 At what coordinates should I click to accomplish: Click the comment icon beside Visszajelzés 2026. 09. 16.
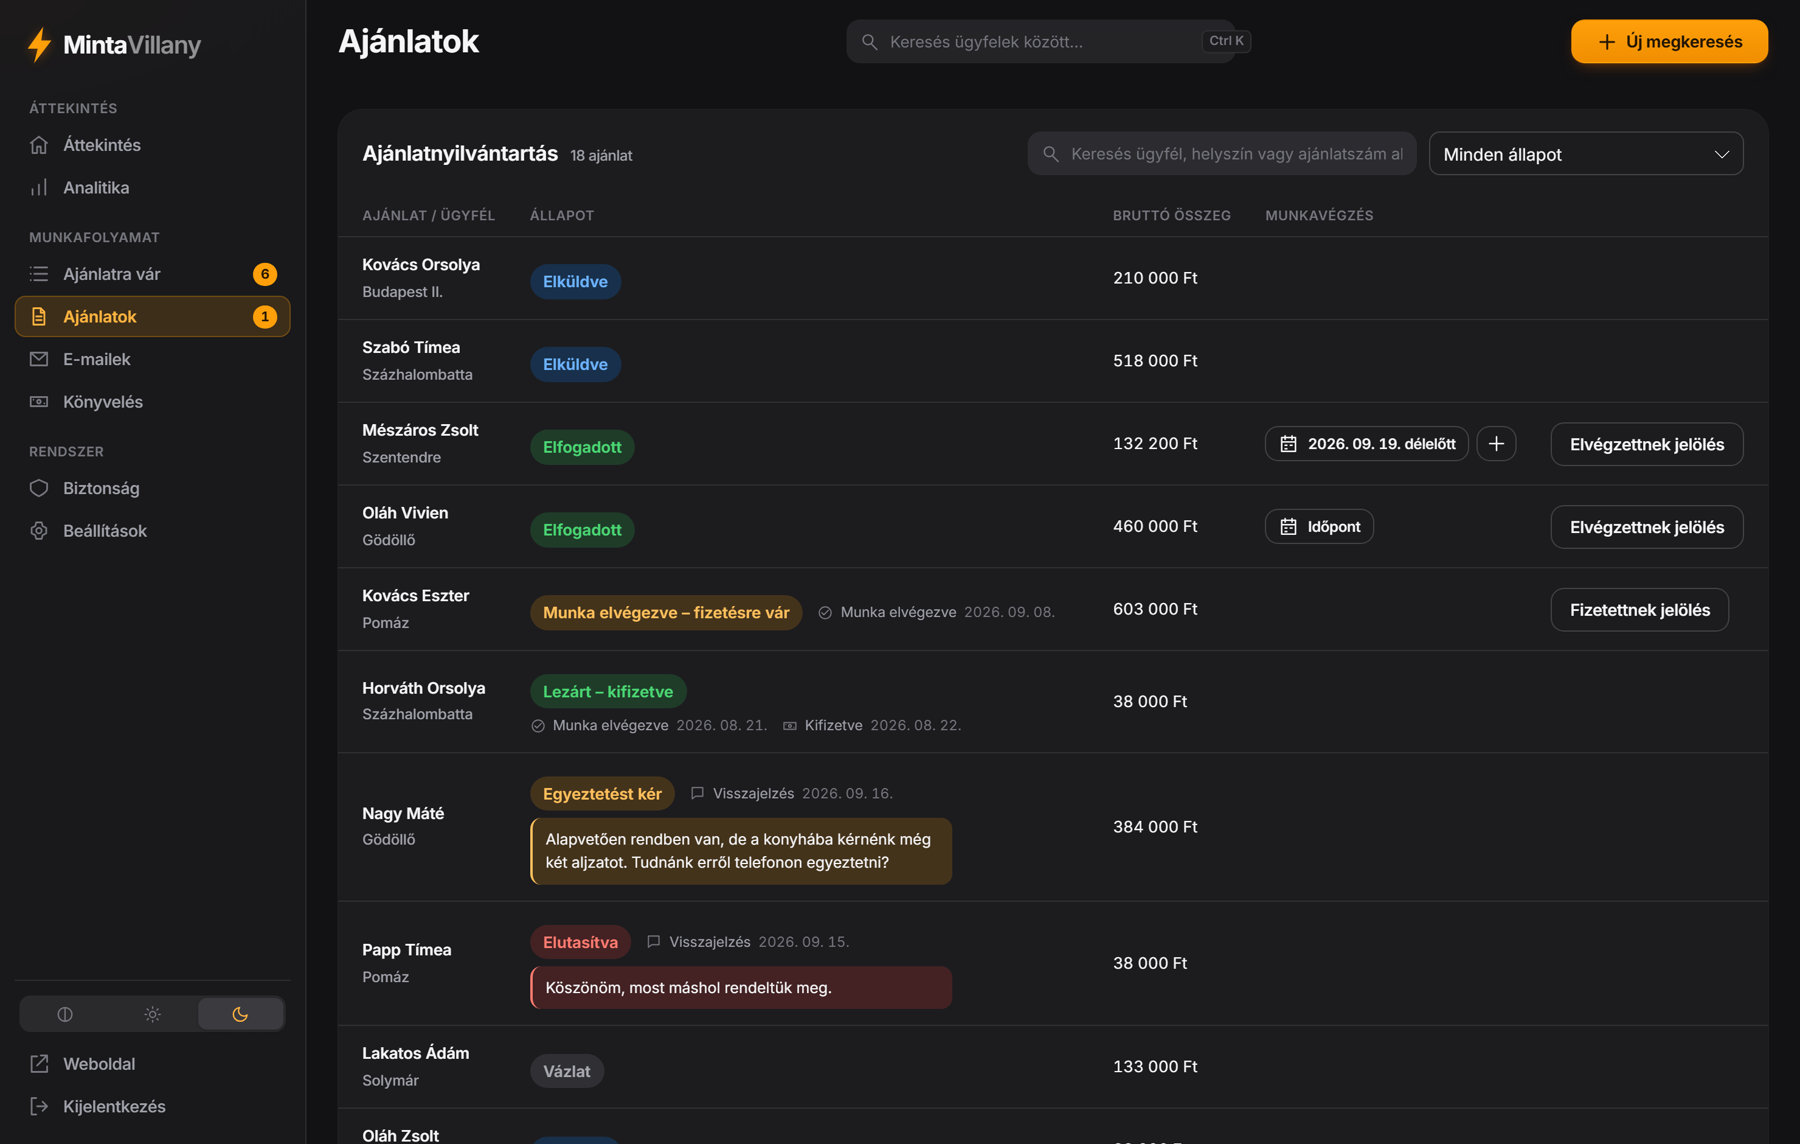(x=697, y=793)
